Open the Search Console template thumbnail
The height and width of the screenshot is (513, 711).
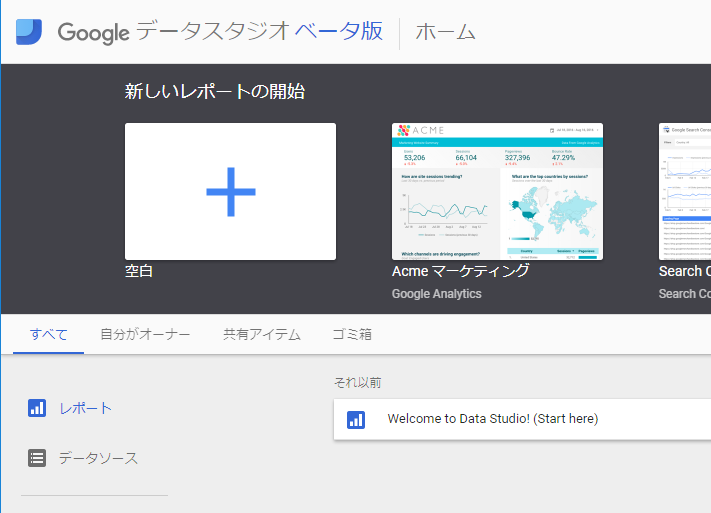click(x=685, y=191)
